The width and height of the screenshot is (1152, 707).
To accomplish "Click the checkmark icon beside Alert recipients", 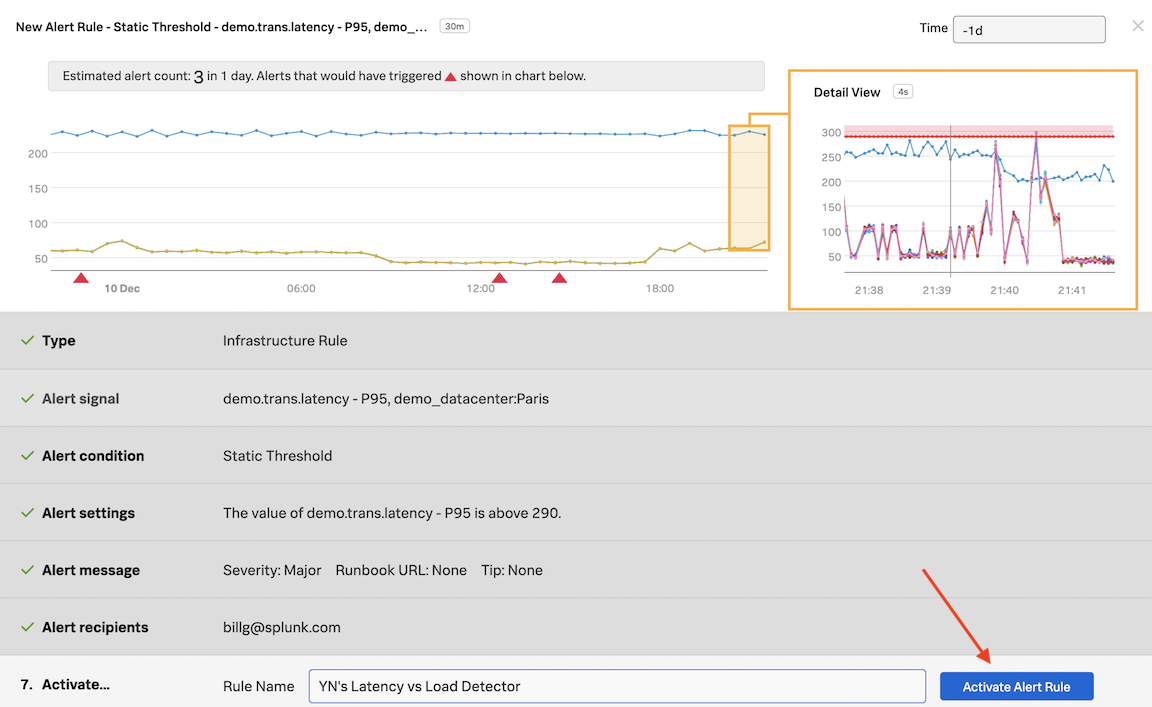I will point(28,628).
